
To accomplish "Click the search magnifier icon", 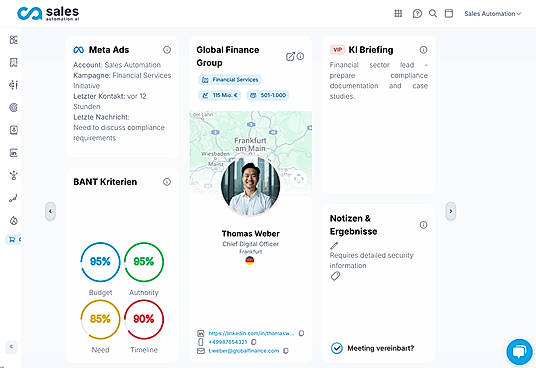I will click(x=433, y=13).
